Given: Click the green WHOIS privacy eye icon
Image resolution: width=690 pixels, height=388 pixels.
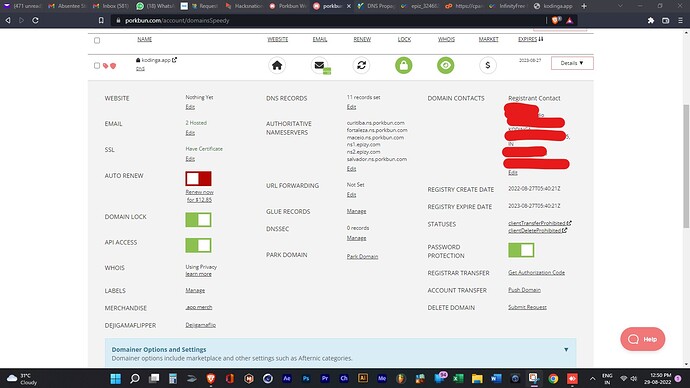Looking at the screenshot, I should (446, 66).
